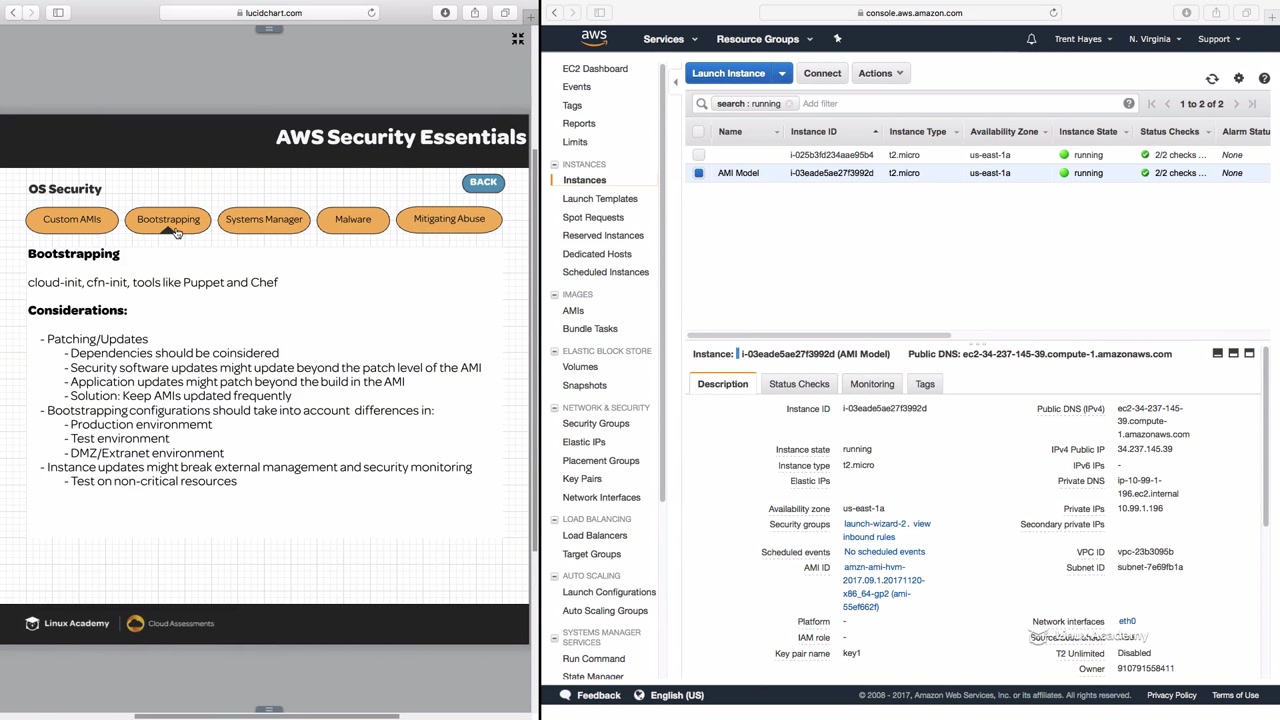Exit fullscreen on the Lucidchart presentation
The image size is (1280, 720).
pyautogui.click(x=518, y=39)
